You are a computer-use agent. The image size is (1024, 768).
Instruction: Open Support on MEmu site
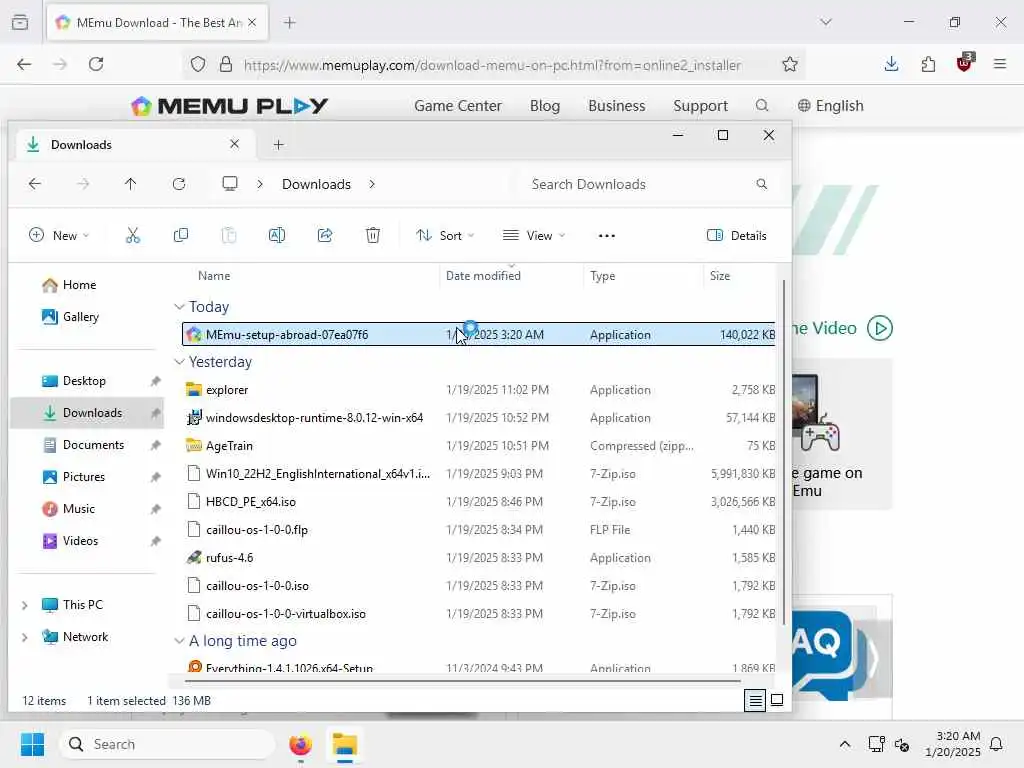coord(700,106)
